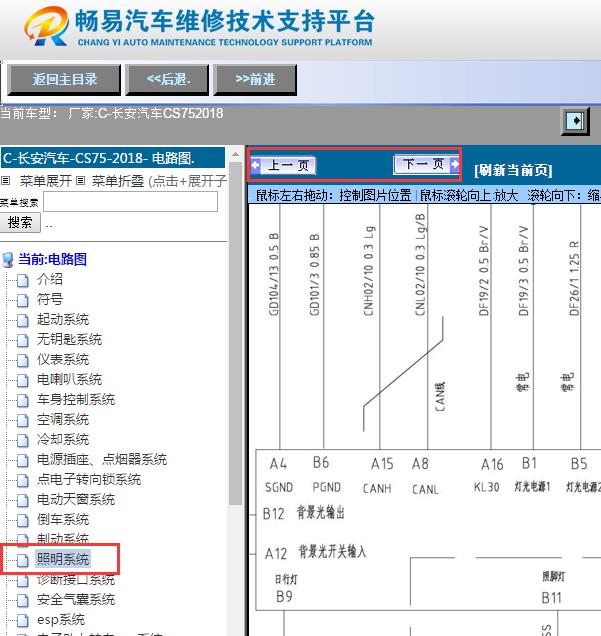Screen dimensions: 601x636
Task: Click the page icon beside 符号
Action: (23, 300)
